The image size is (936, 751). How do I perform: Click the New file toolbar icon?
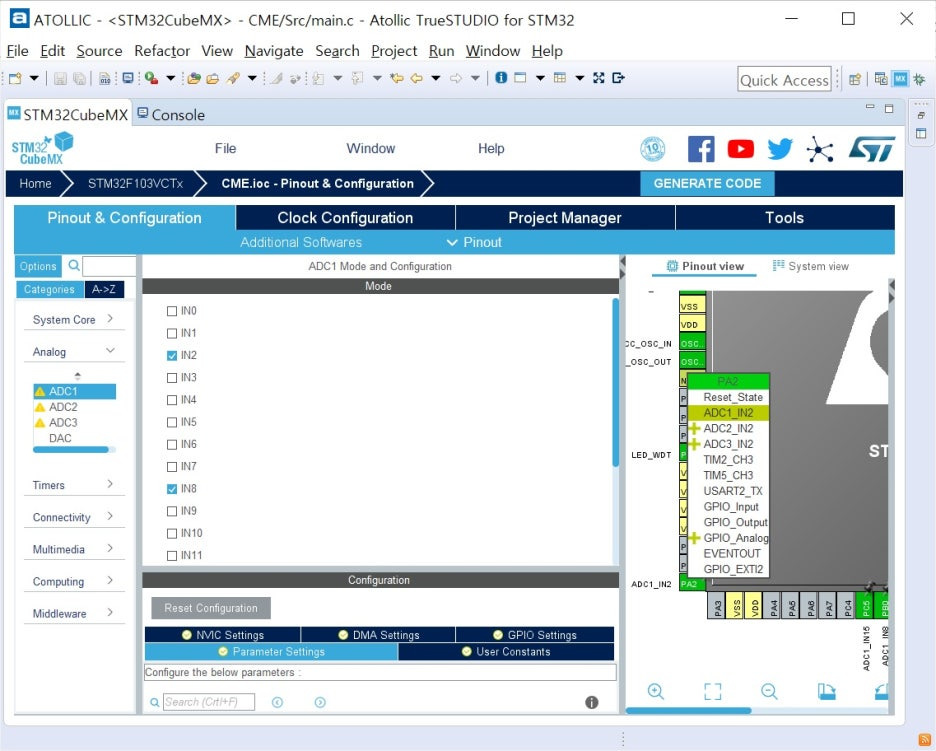(15, 78)
